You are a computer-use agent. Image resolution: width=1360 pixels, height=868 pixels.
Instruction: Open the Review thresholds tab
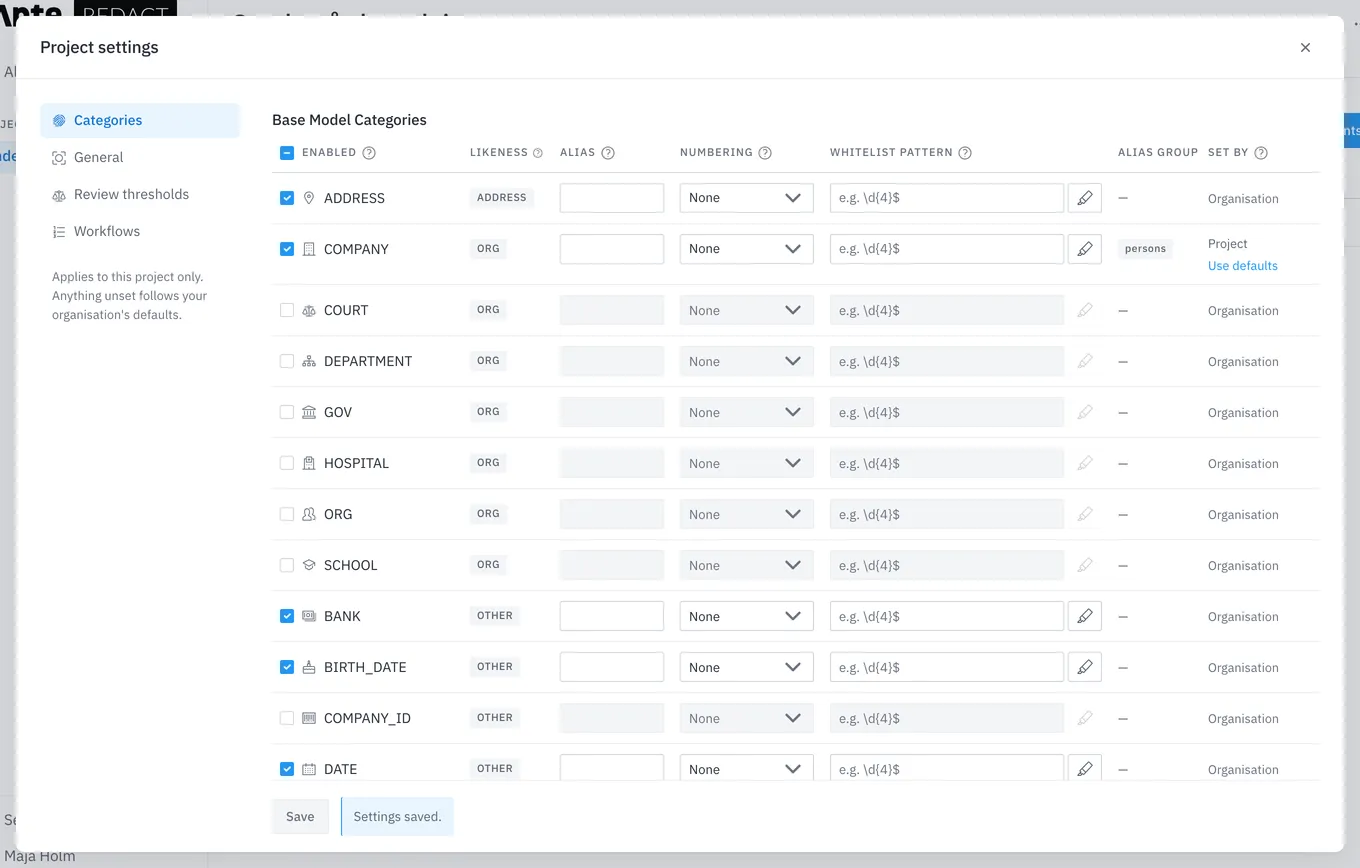[x=140, y=194]
